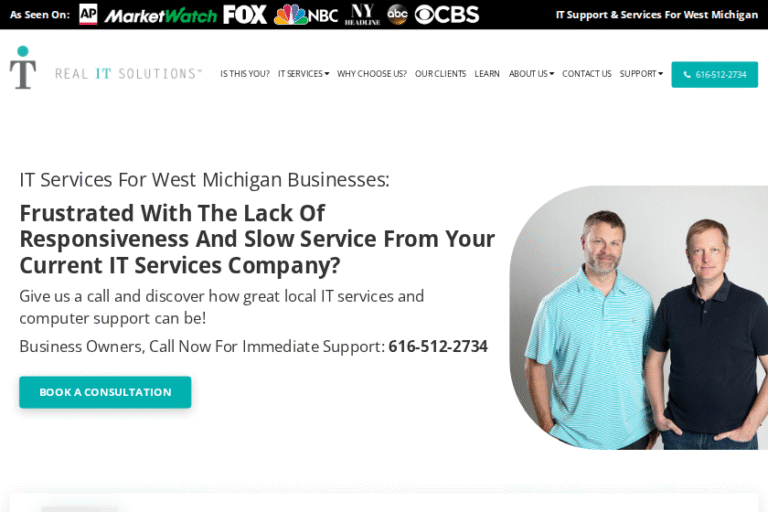This screenshot has height=512, width=768.
Task: Click the teal 616-512-2734 phone button
Action: pos(715,74)
